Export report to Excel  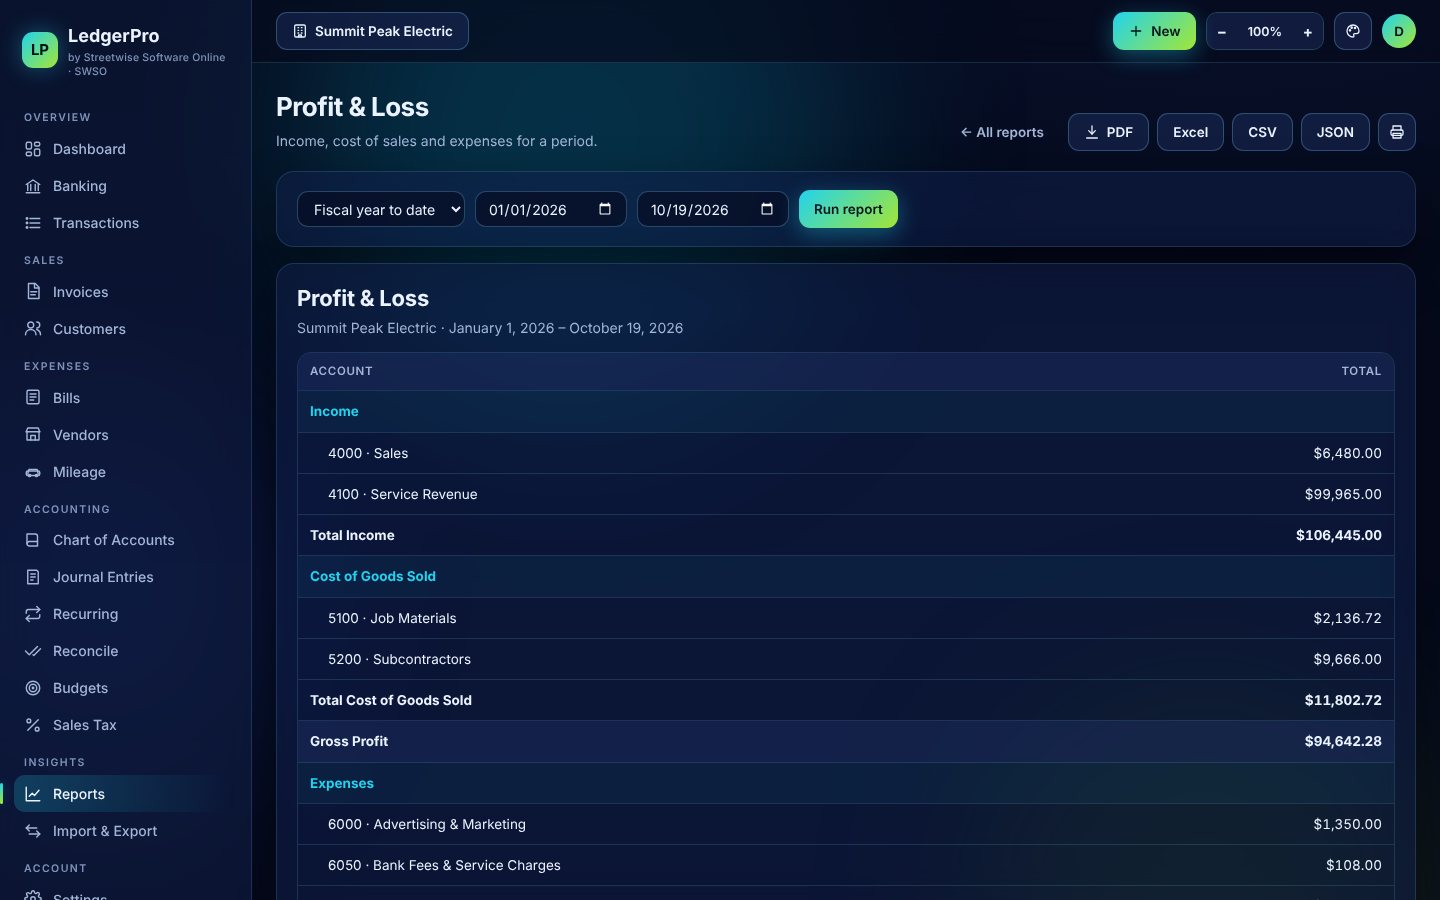click(x=1190, y=132)
